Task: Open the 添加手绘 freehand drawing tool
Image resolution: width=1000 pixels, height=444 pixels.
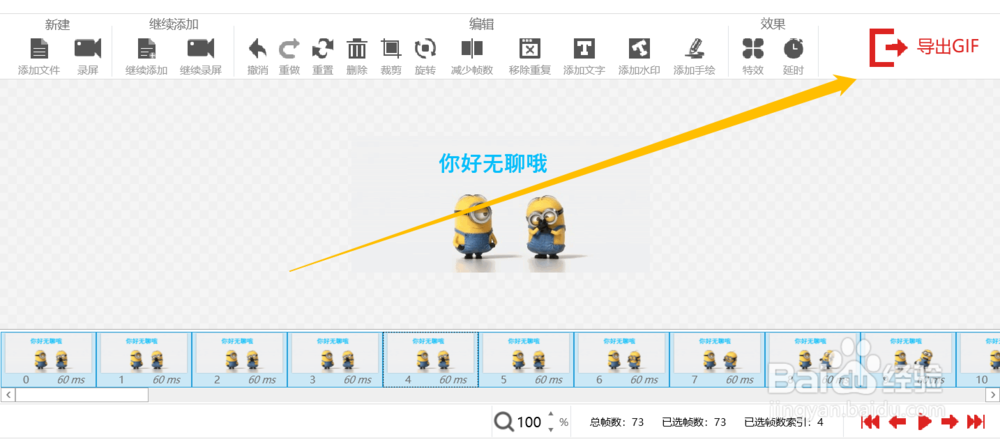Action: (x=694, y=48)
